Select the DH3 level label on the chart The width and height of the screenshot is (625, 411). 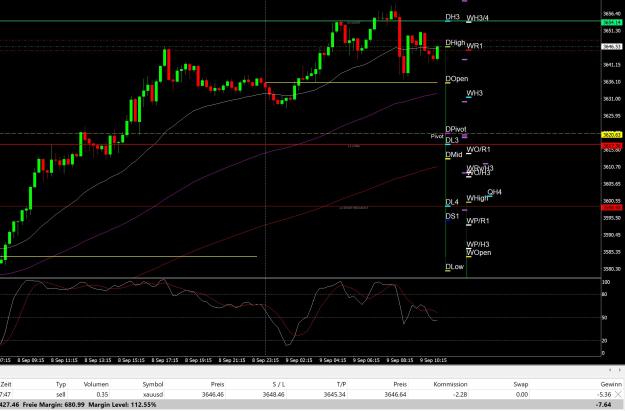coord(452,17)
